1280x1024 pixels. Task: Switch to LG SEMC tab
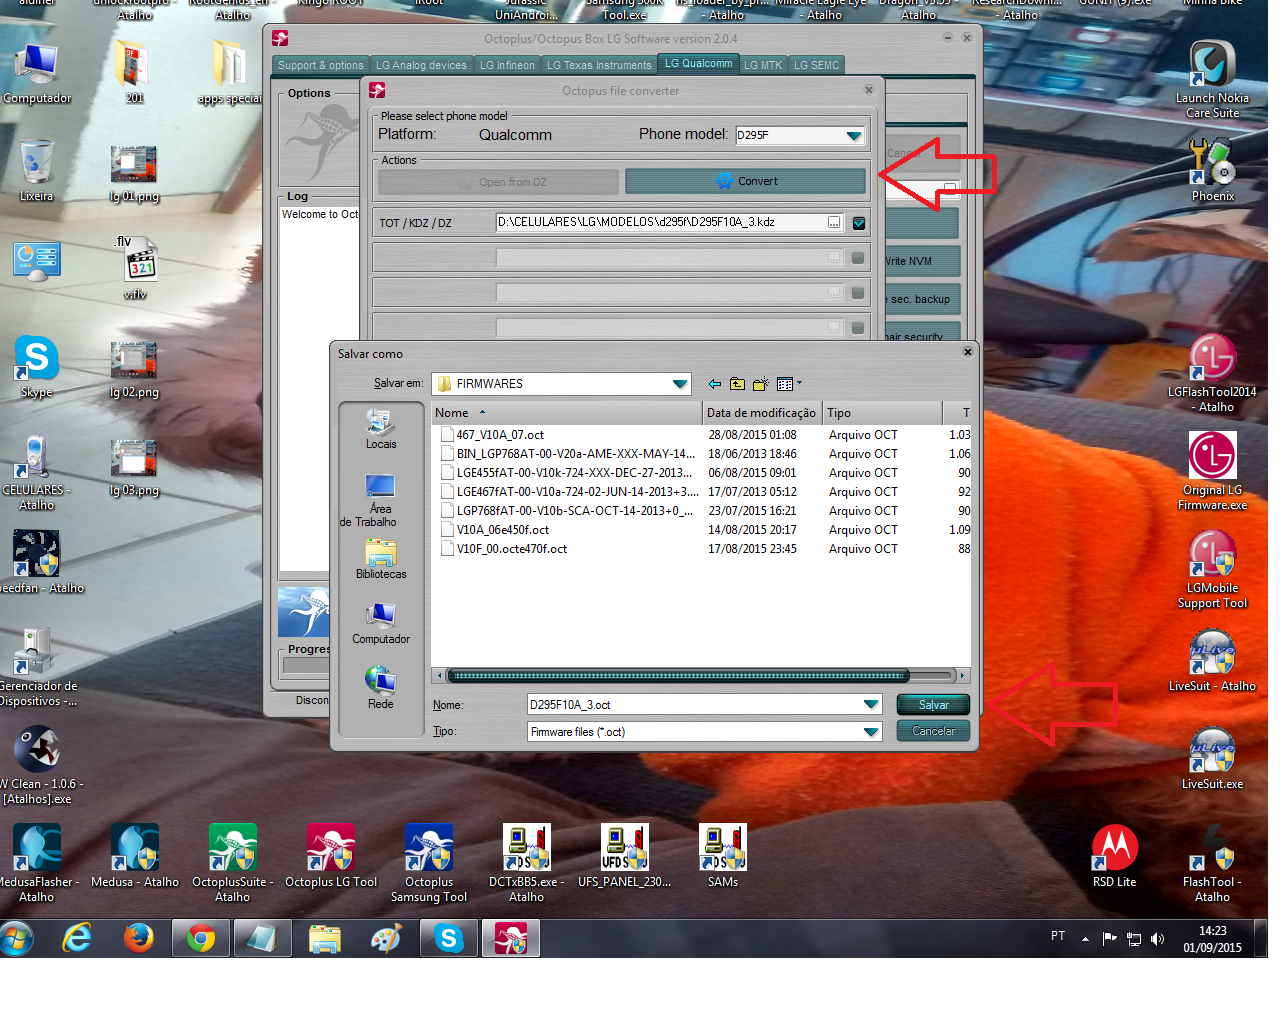coord(816,65)
